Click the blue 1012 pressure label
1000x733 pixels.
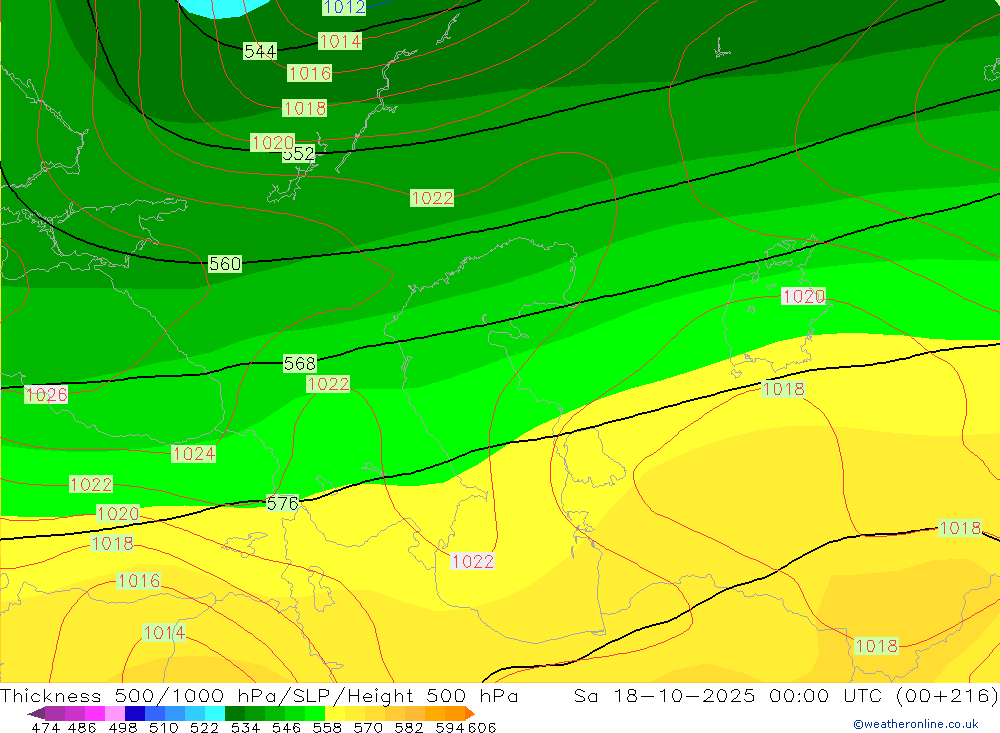[344, 7]
